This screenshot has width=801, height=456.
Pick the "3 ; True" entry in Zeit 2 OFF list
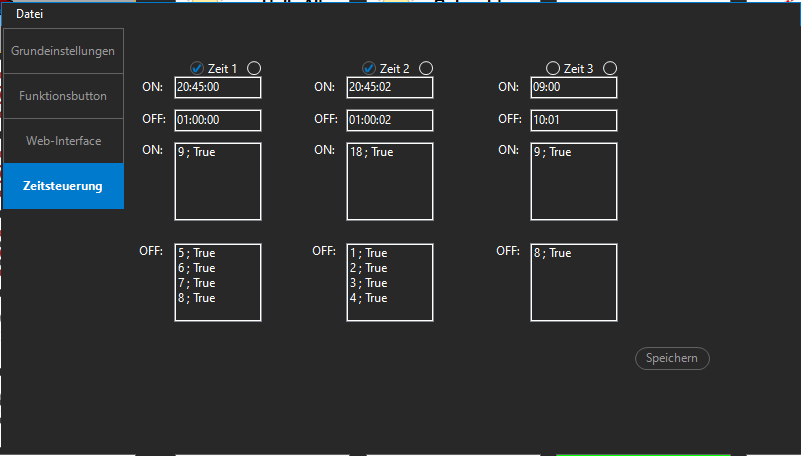click(368, 283)
